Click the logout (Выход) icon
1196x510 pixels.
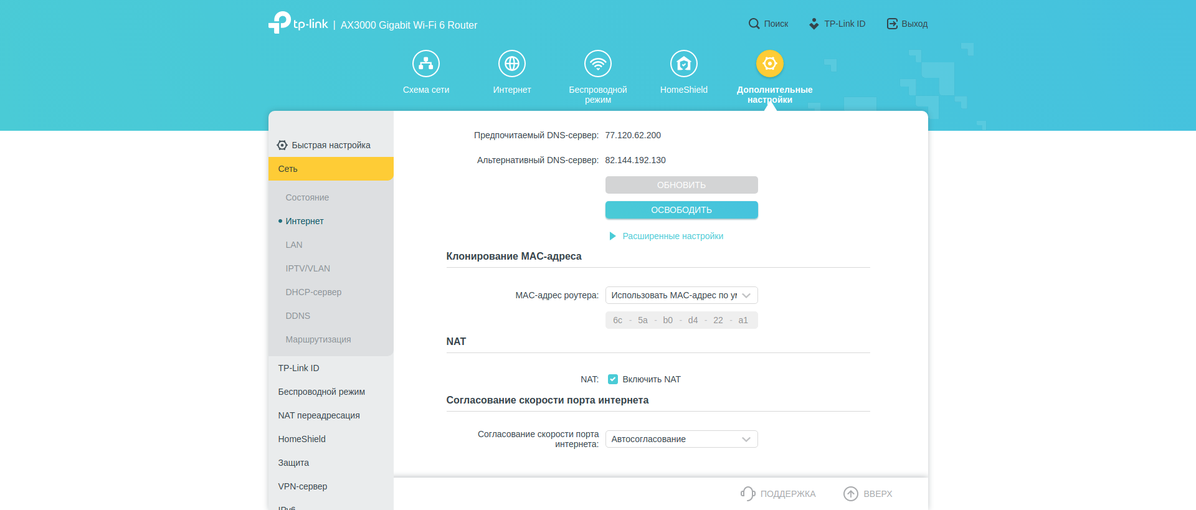[892, 24]
